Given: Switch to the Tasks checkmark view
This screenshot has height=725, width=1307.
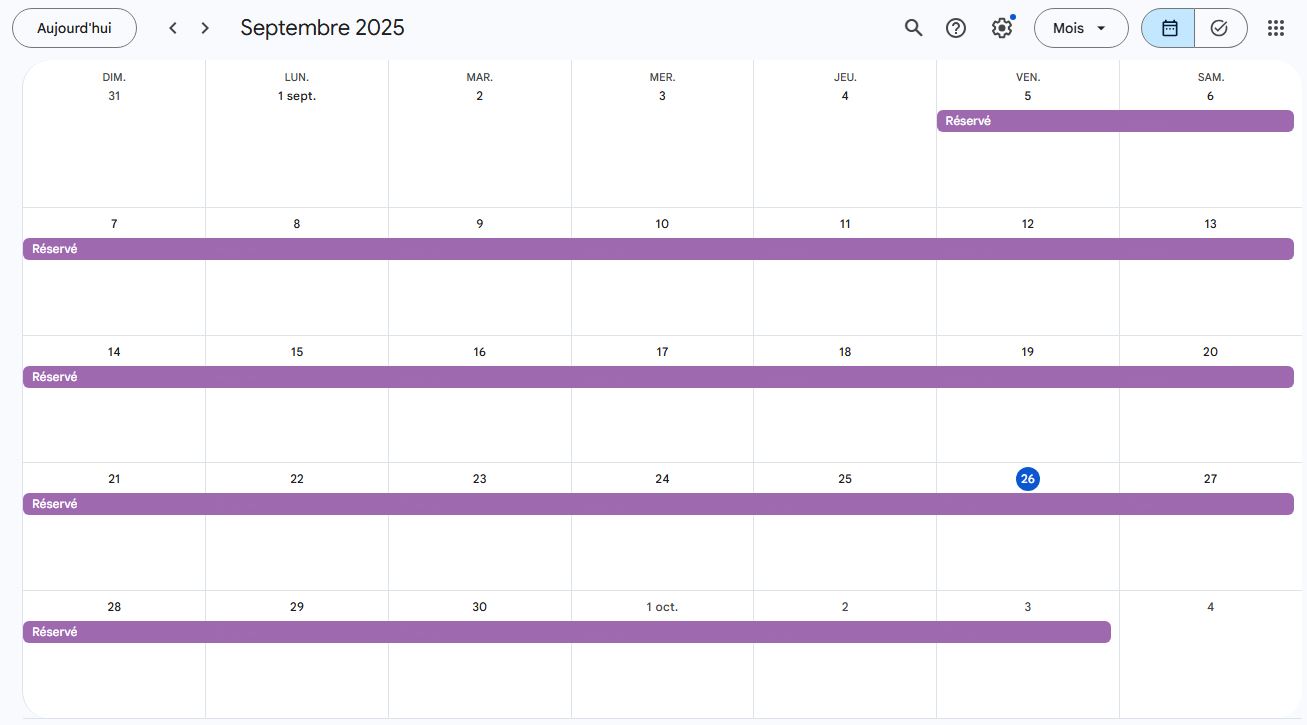Looking at the screenshot, I should [x=1219, y=28].
